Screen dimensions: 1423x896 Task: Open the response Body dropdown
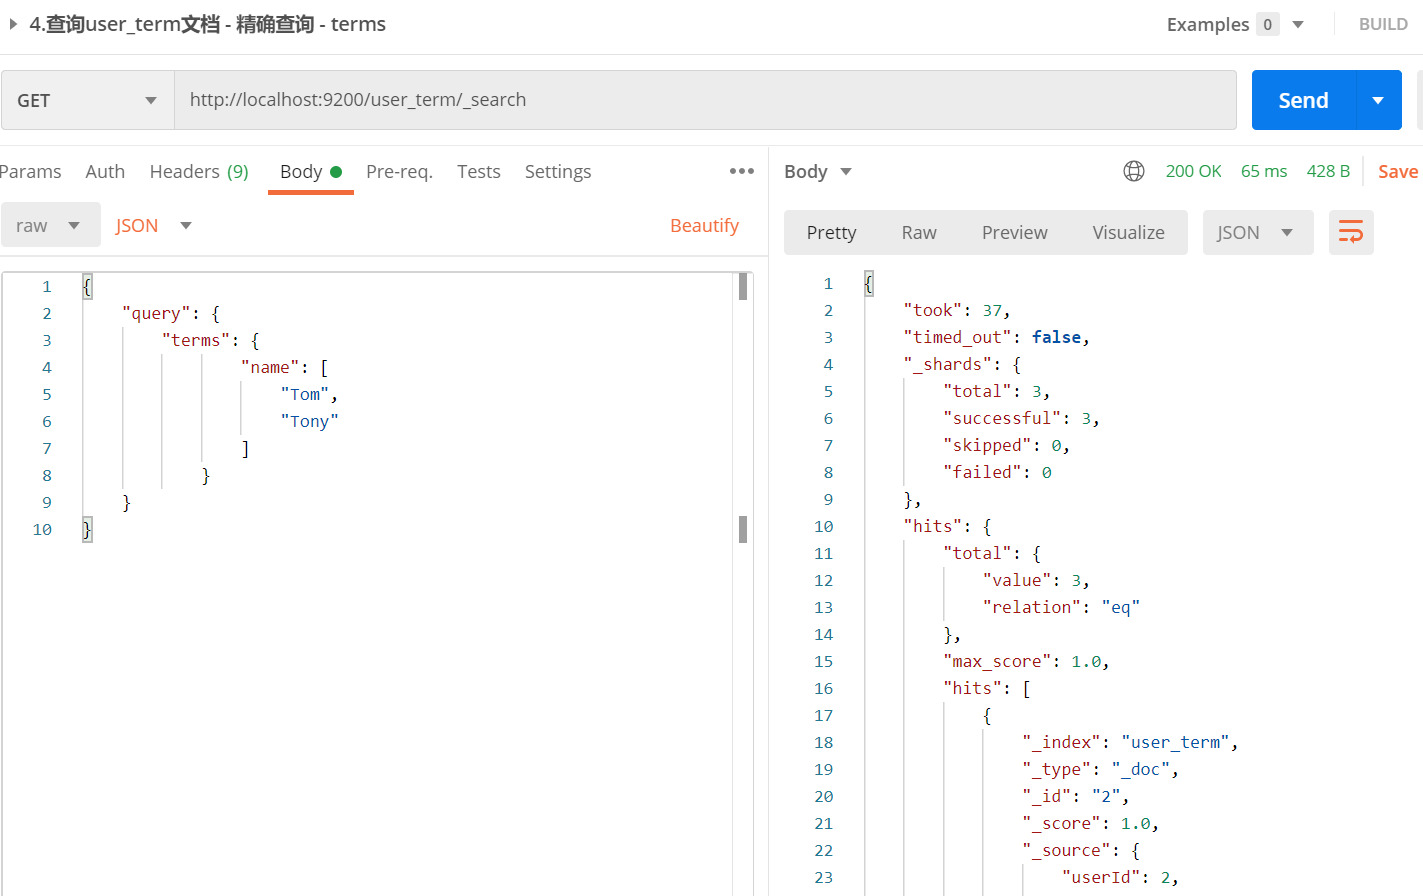817,171
